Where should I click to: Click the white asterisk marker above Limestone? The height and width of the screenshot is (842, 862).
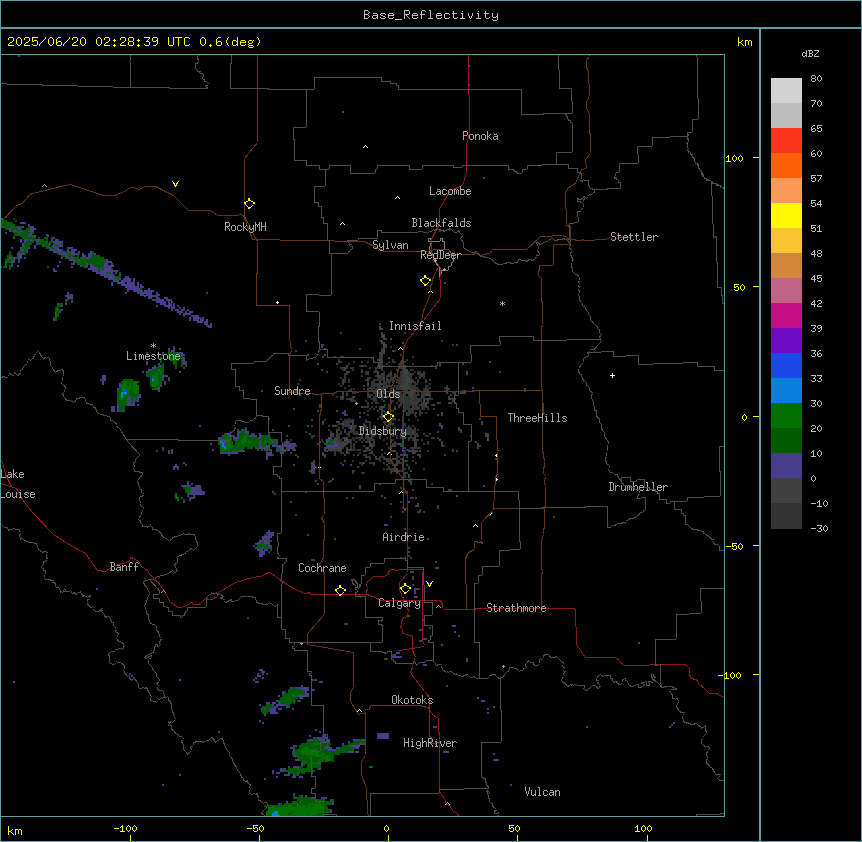pyautogui.click(x=153, y=346)
